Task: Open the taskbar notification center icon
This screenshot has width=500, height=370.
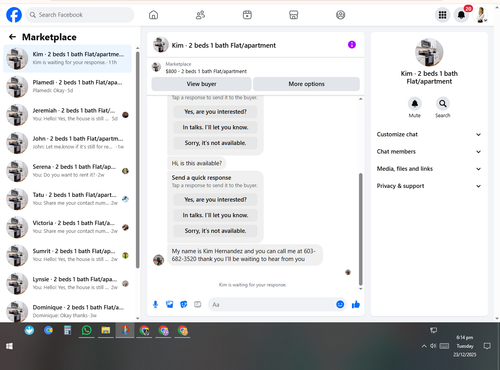Action: click(487, 346)
